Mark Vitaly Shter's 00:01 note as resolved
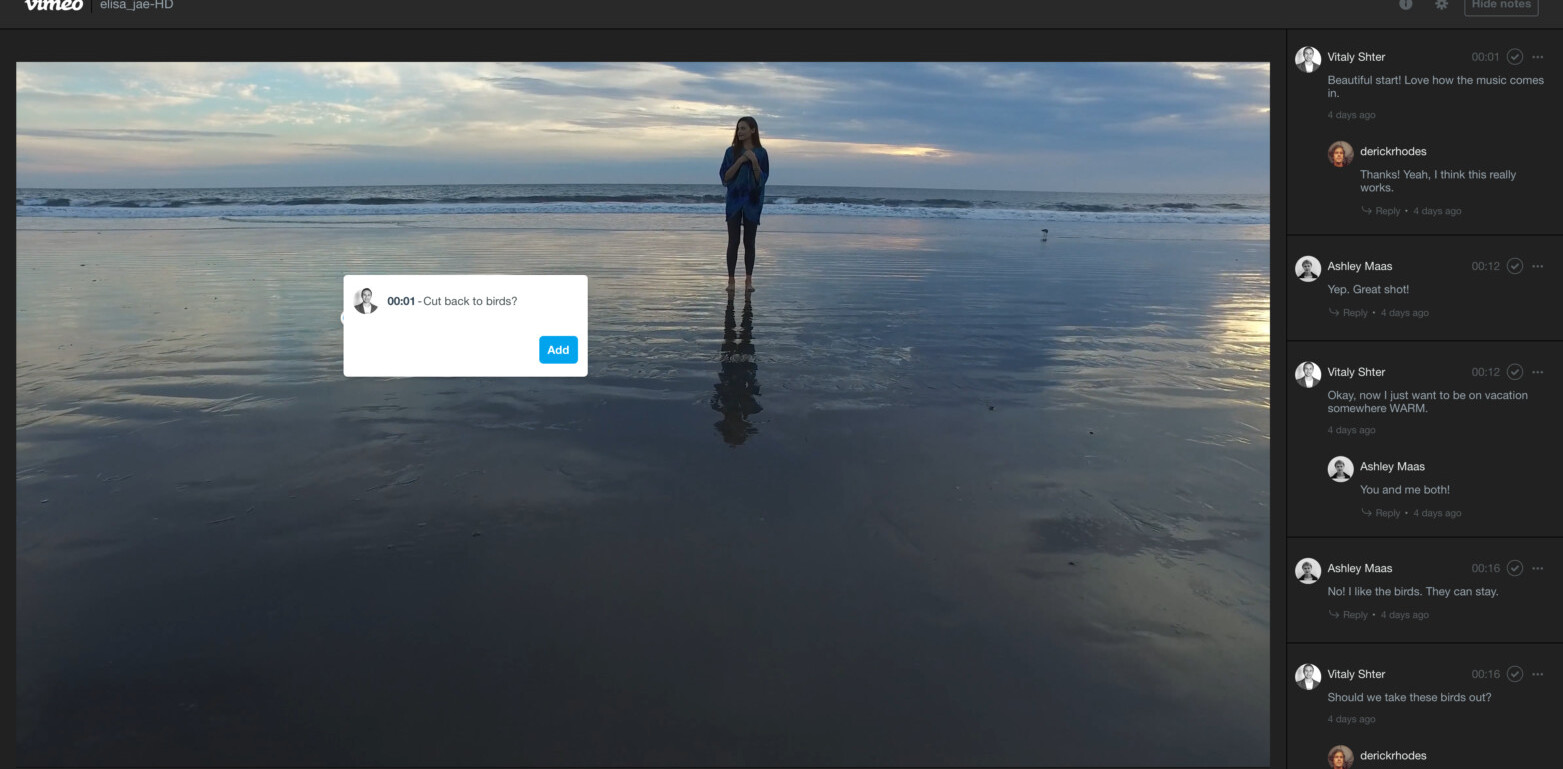Screen dimensions: 1563x769 (x=1515, y=57)
